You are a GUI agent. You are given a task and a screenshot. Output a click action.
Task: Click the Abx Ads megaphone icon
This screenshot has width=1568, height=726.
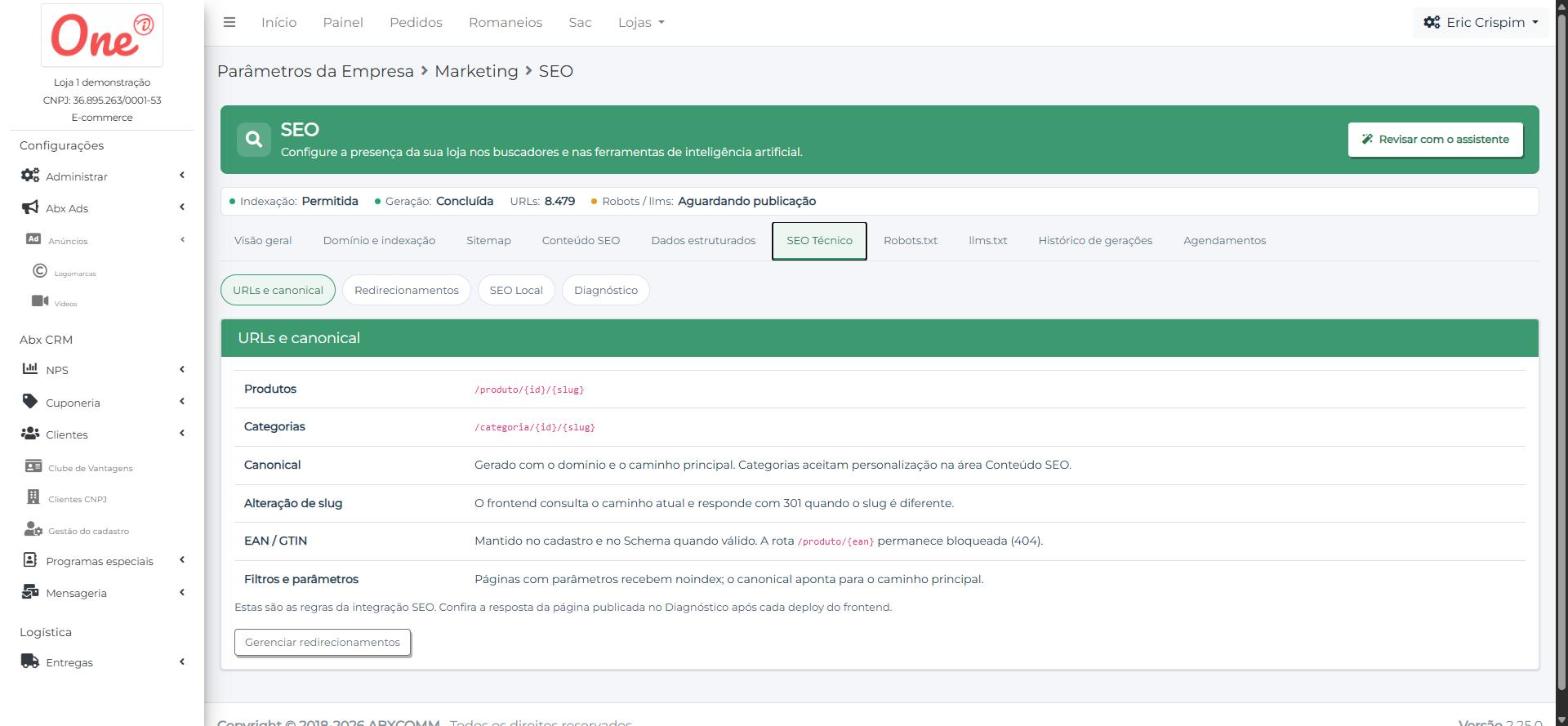click(x=30, y=208)
